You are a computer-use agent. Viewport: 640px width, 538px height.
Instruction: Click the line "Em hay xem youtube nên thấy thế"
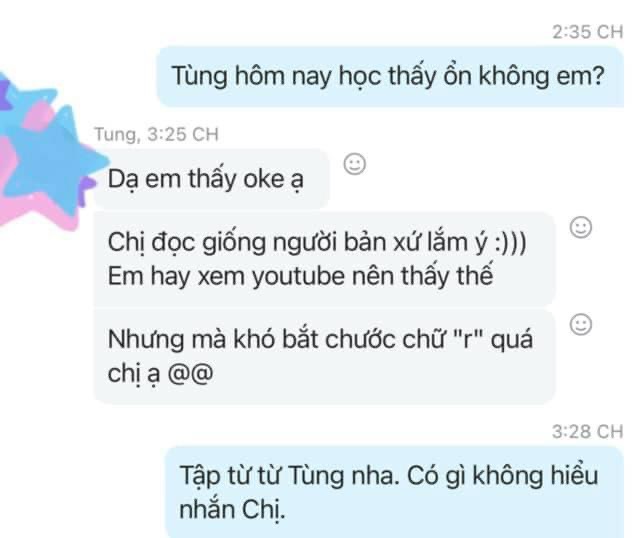(300, 276)
